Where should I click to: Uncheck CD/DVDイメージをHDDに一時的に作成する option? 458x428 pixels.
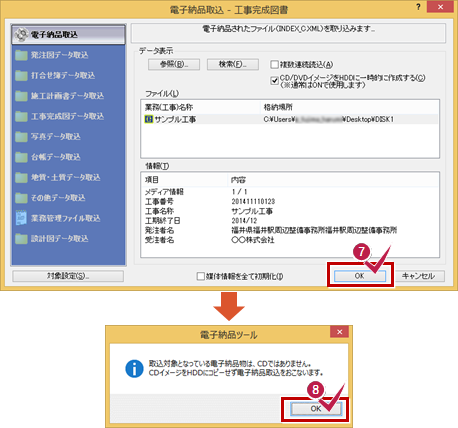[274, 80]
